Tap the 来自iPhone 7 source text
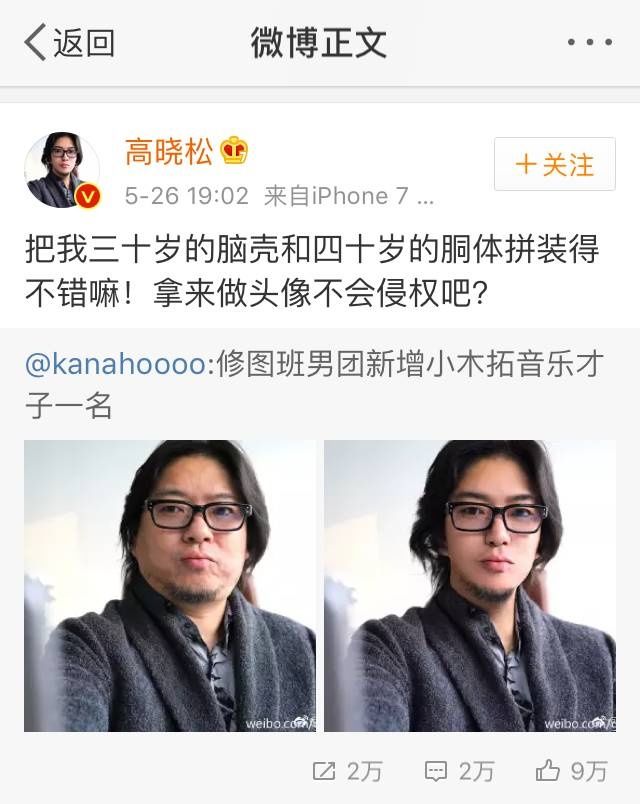Image resolution: width=640 pixels, height=804 pixels. click(x=349, y=196)
